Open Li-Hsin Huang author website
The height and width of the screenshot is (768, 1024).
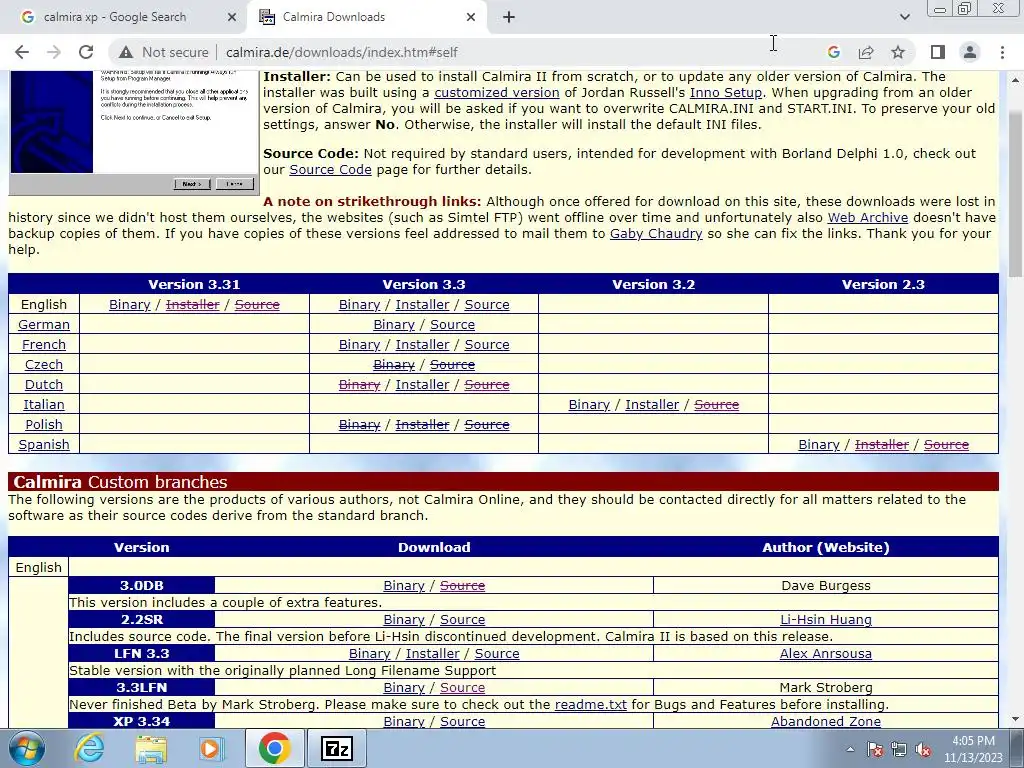[x=825, y=620]
